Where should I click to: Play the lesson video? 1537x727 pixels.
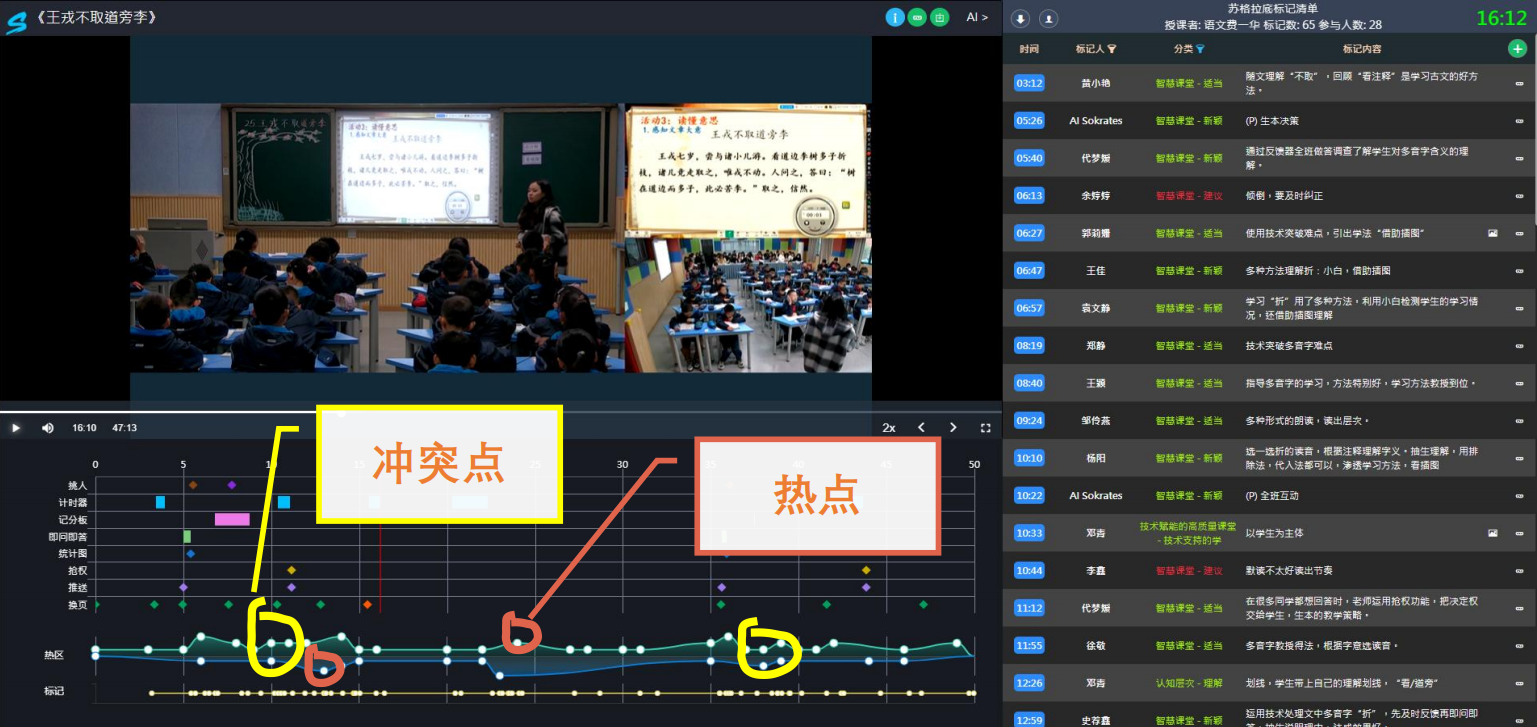tap(16, 428)
